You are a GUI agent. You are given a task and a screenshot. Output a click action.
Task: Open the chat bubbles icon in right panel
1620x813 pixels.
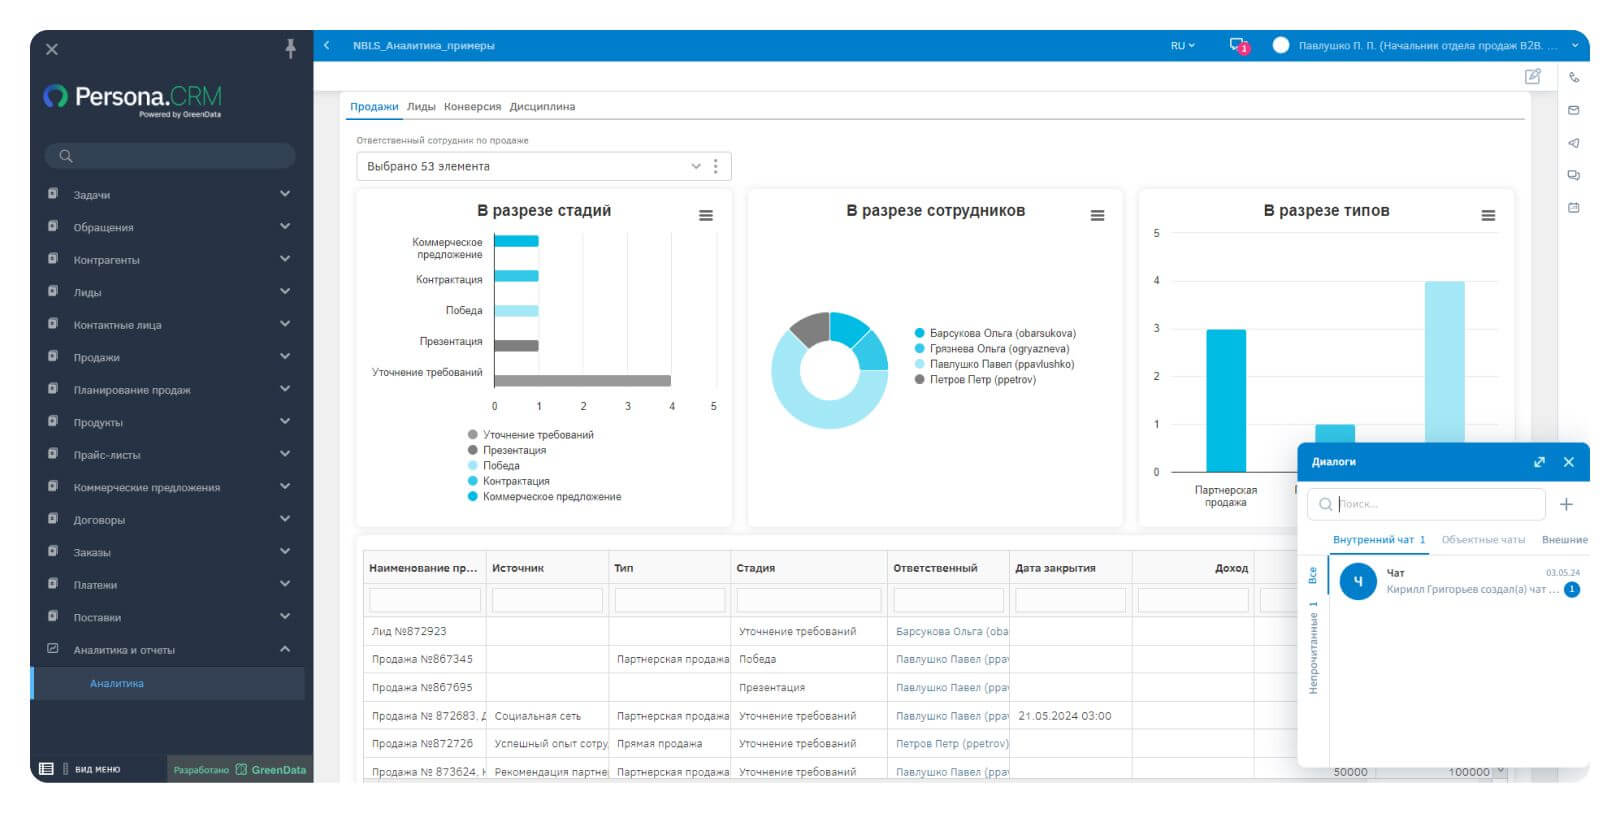[1574, 175]
